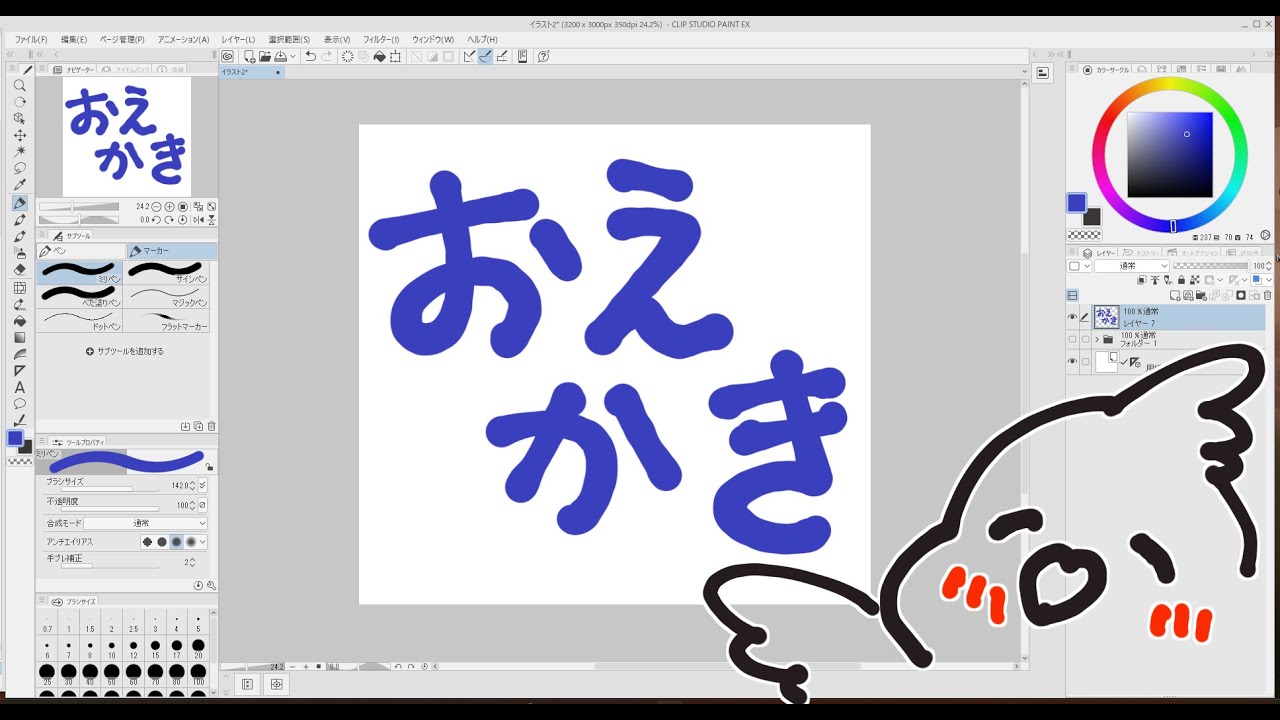Viewport: 1280px width, 720px height.
Task: Select the サインペン sub tool
Action: pyautogui.click(x=167, y=272)
